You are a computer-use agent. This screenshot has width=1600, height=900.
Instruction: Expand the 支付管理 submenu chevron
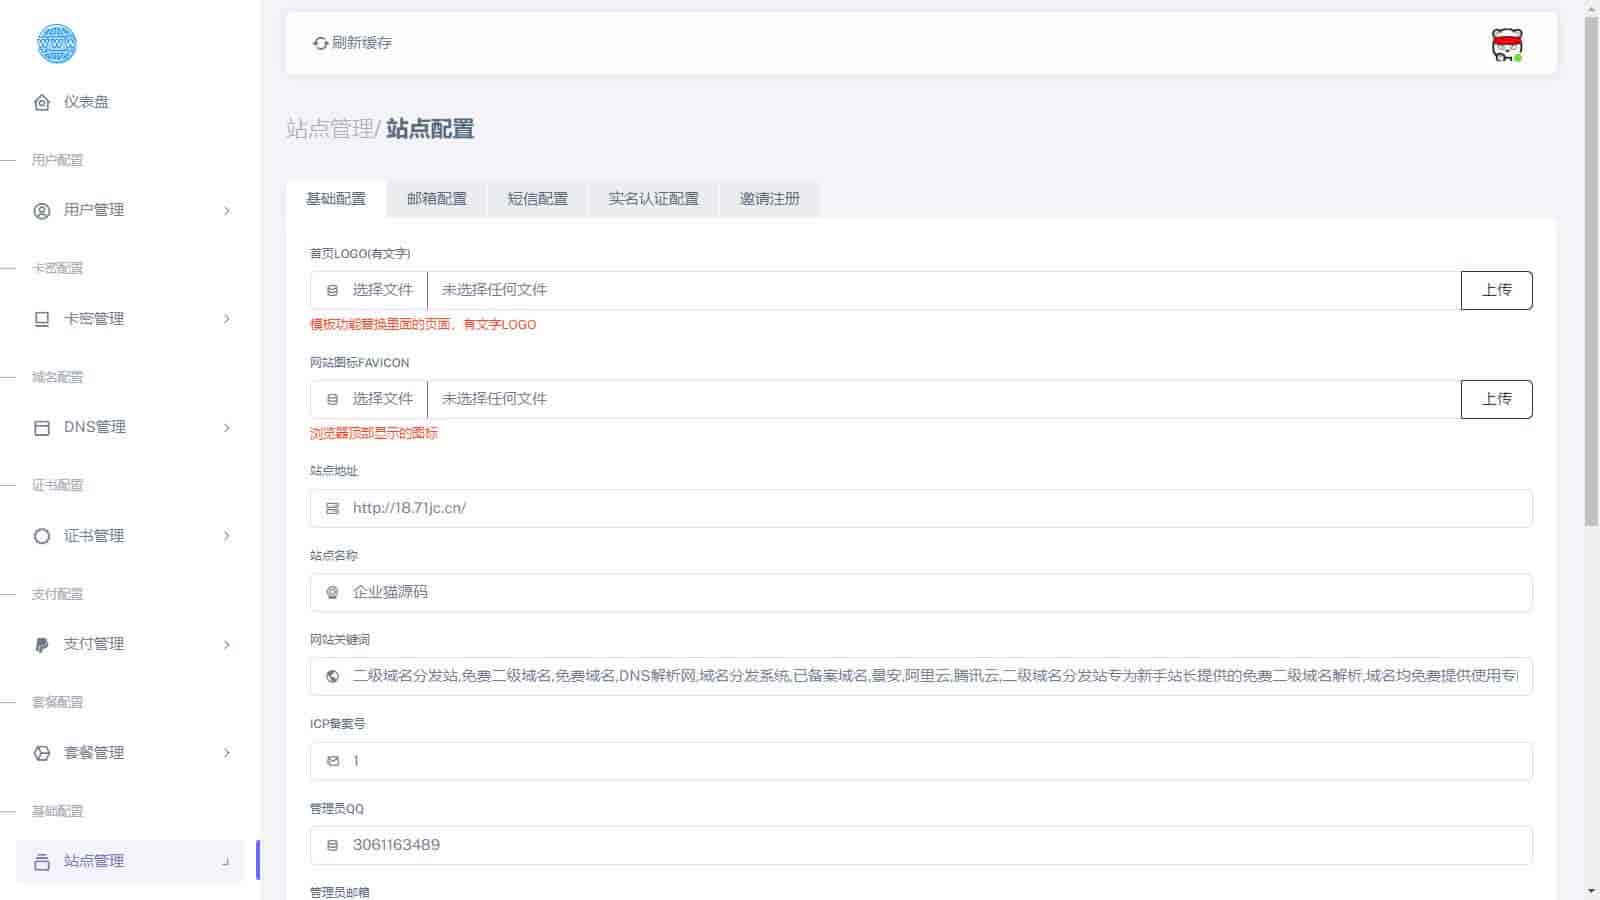(x=227, y=645)
